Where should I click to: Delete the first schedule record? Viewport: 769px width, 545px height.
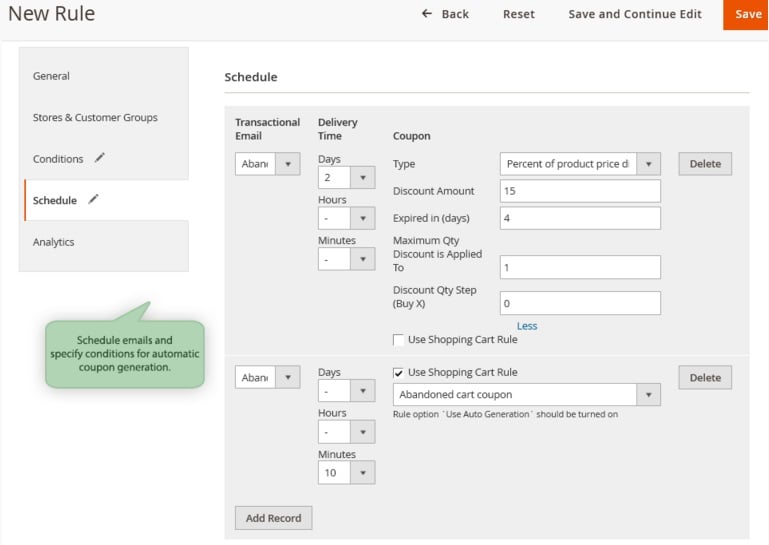point(705,164)
